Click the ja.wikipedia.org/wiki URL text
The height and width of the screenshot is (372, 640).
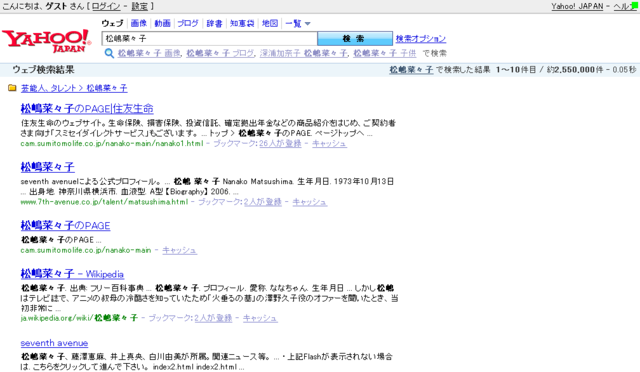point(79,318)
